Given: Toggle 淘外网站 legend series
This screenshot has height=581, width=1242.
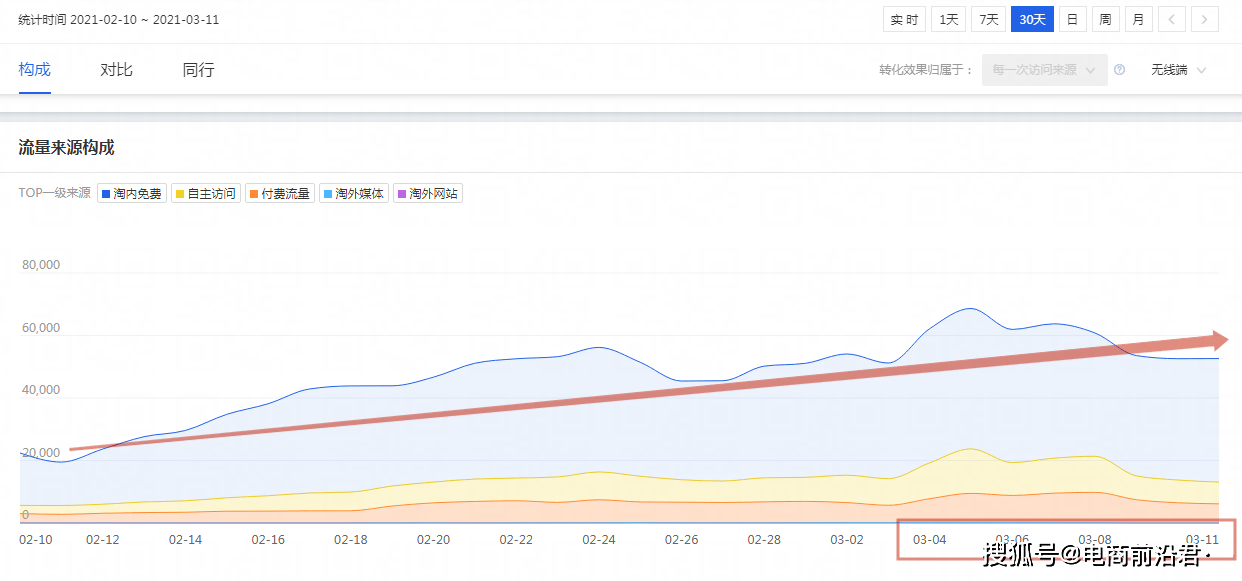Looking at the screenshot, I should [x=427, y=193].
